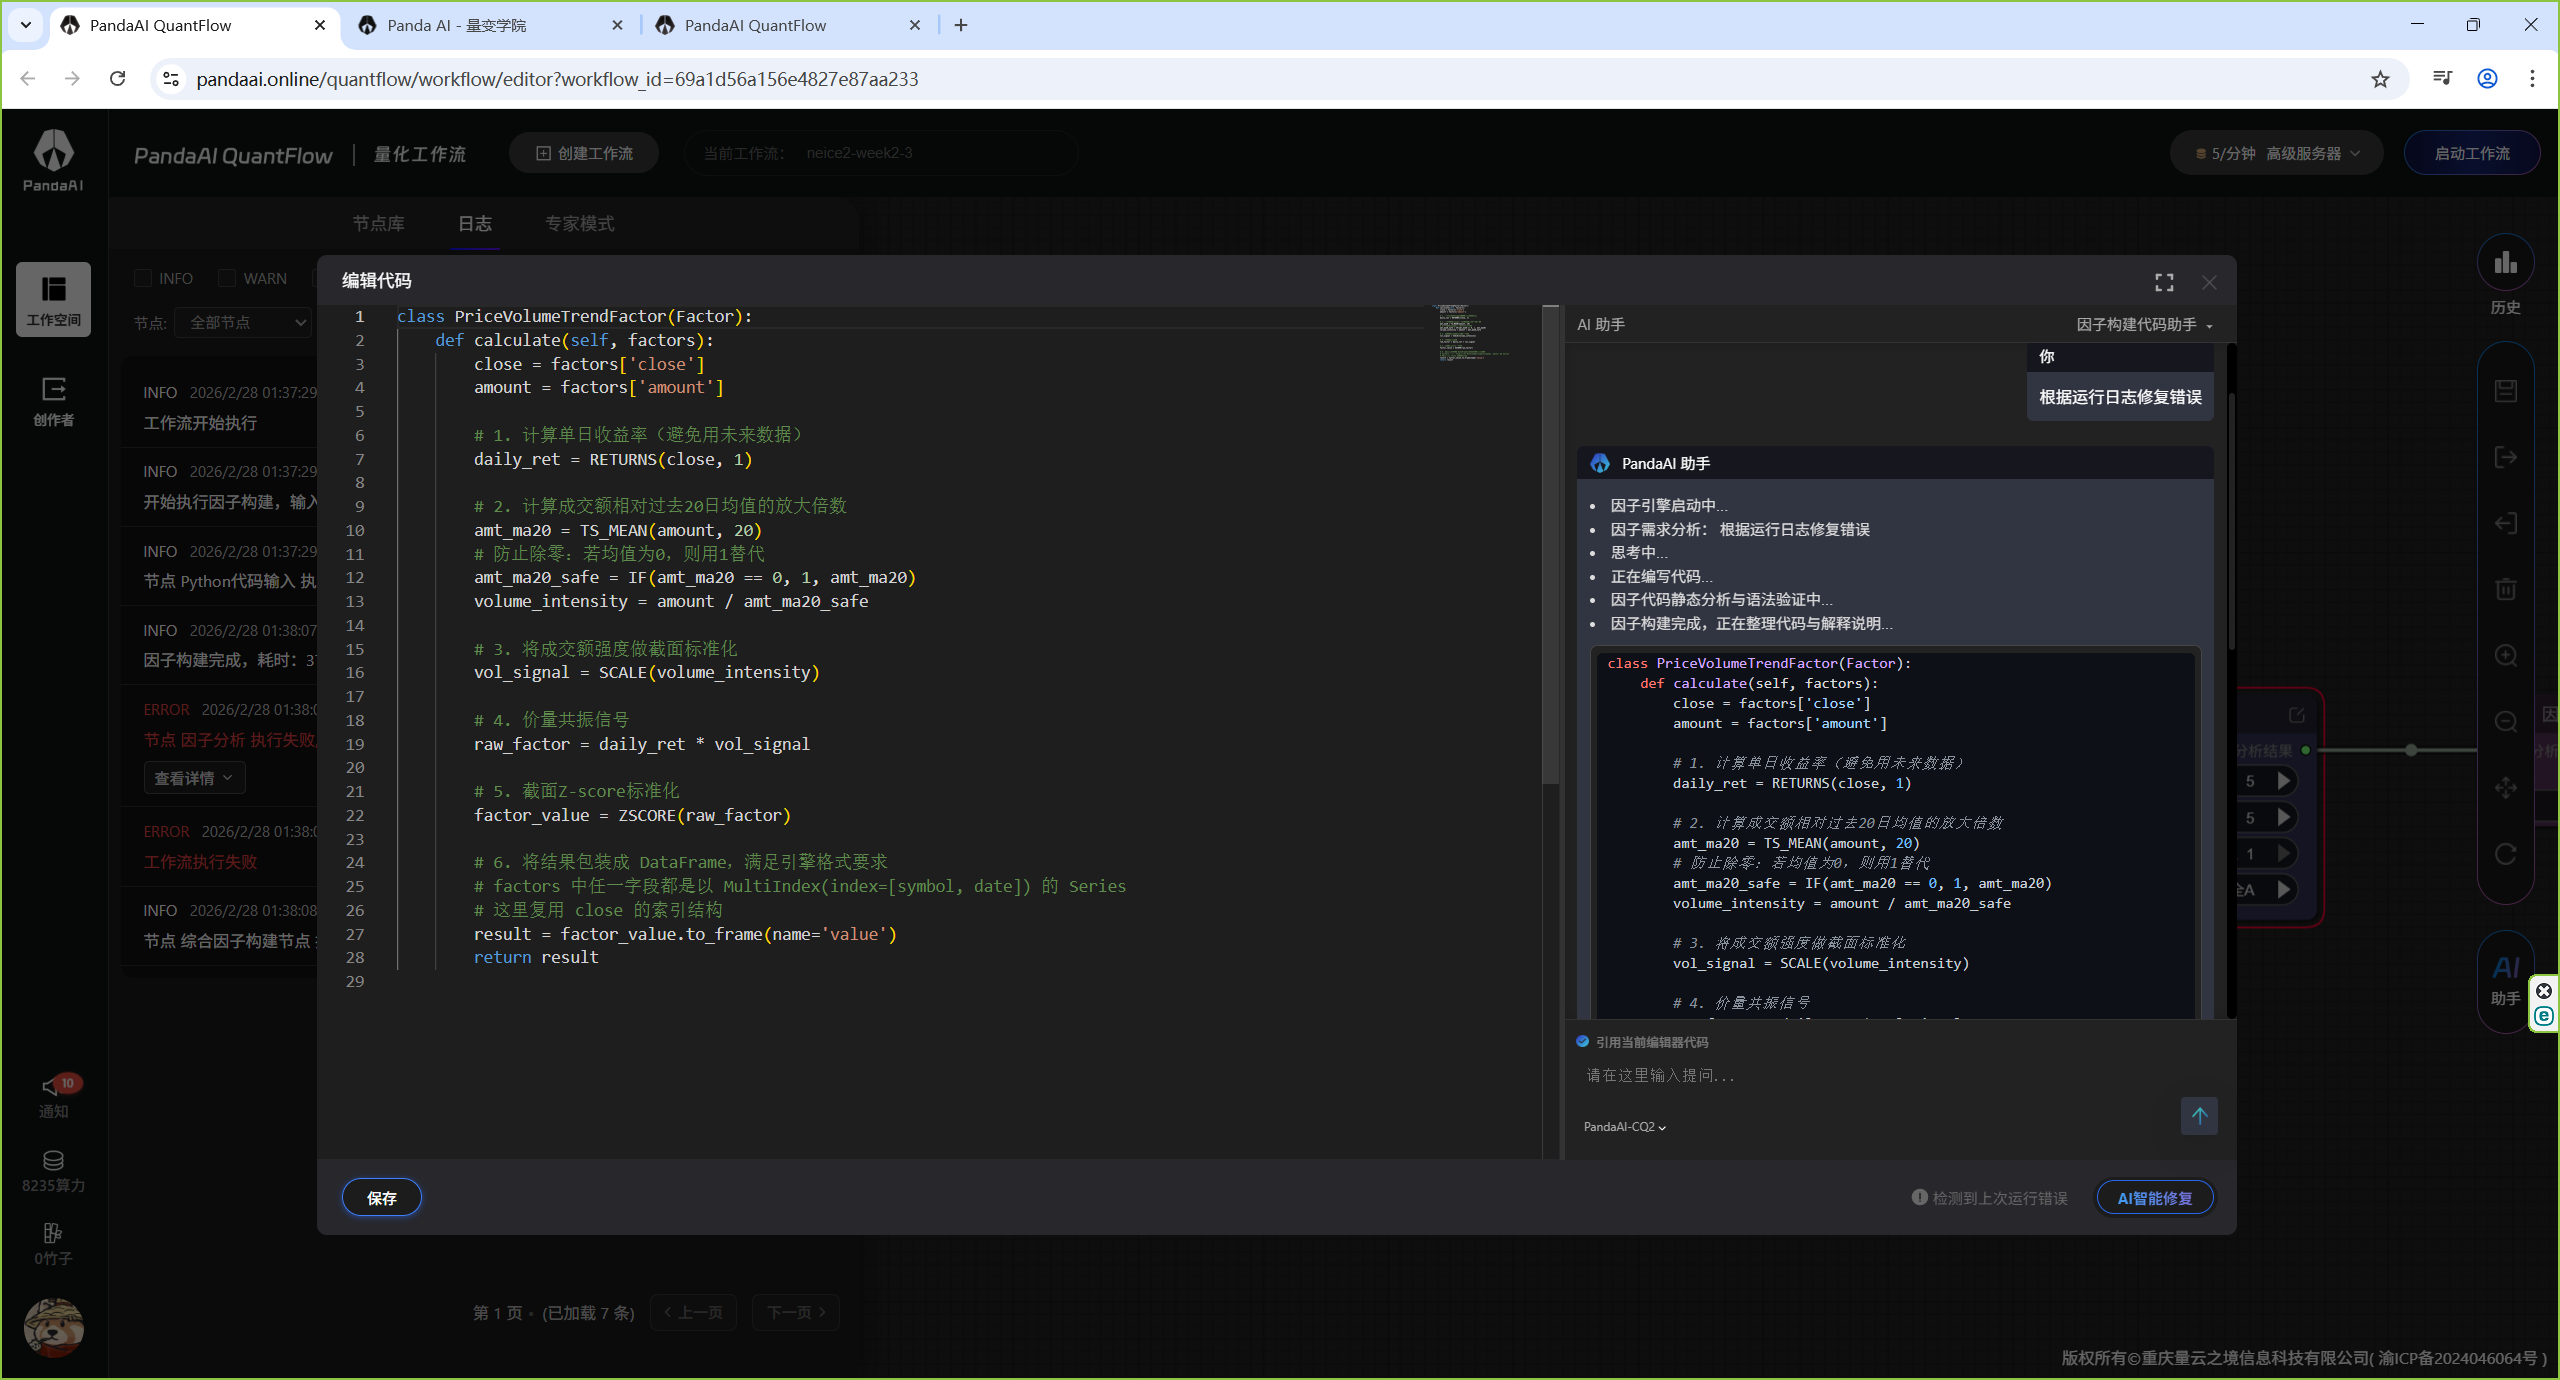Viewport: 2560px width, 1380px height.
Task: Open the browser tab search dropdown
Action: click(x=26, y=25)
